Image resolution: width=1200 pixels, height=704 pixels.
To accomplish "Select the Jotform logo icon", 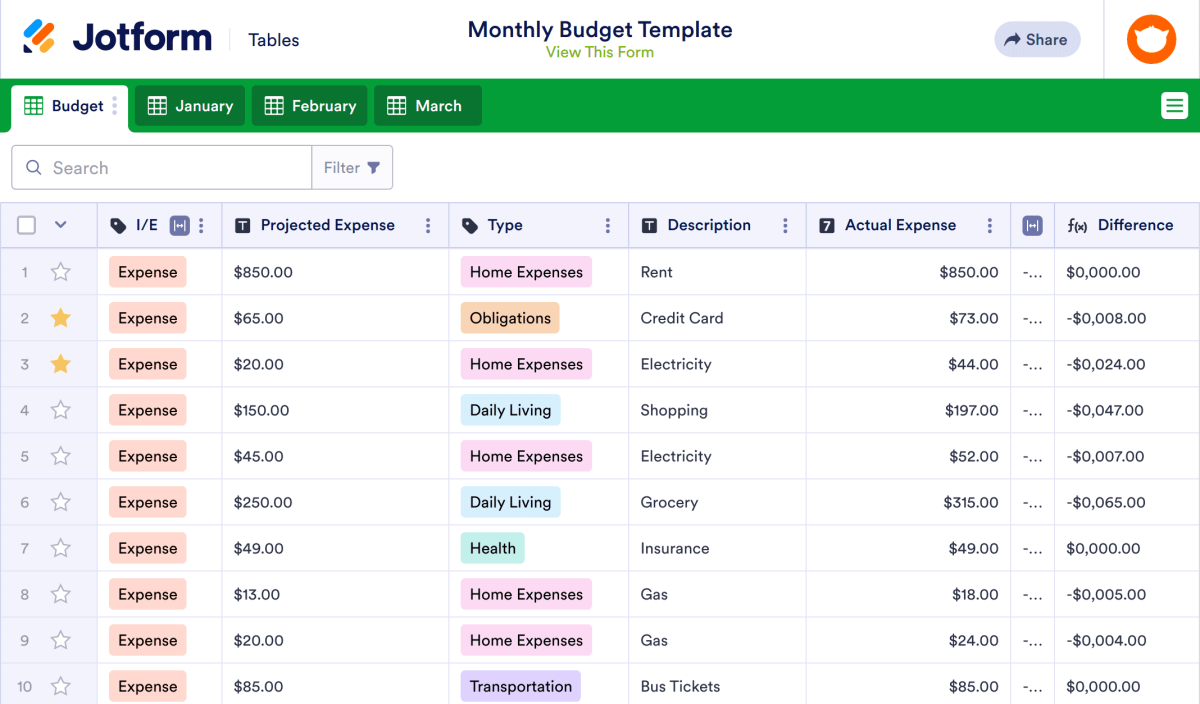I will point(42,36).
